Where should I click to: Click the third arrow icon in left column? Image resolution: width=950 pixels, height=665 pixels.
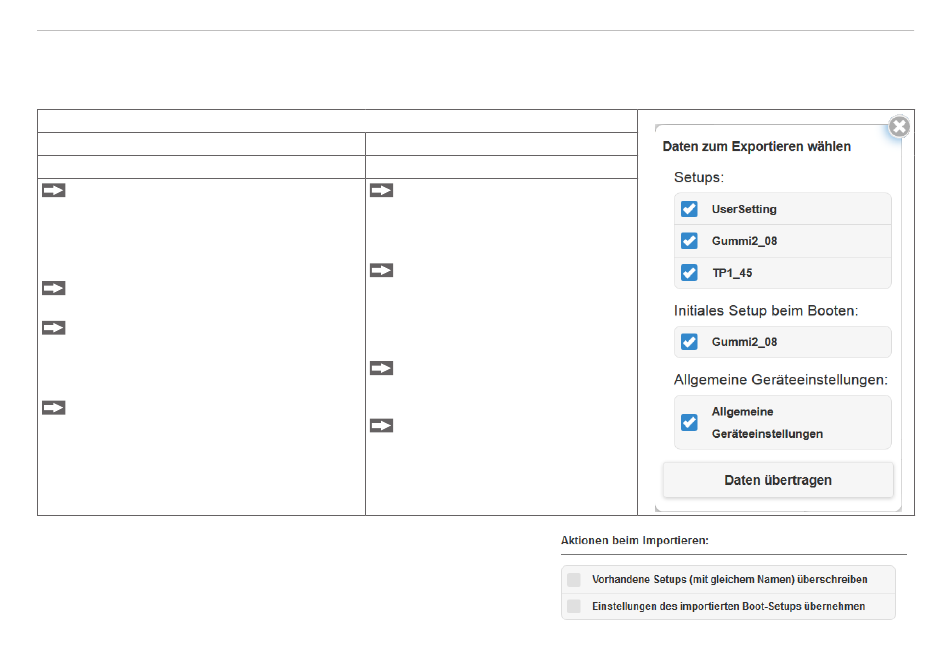tap(53, 328)
